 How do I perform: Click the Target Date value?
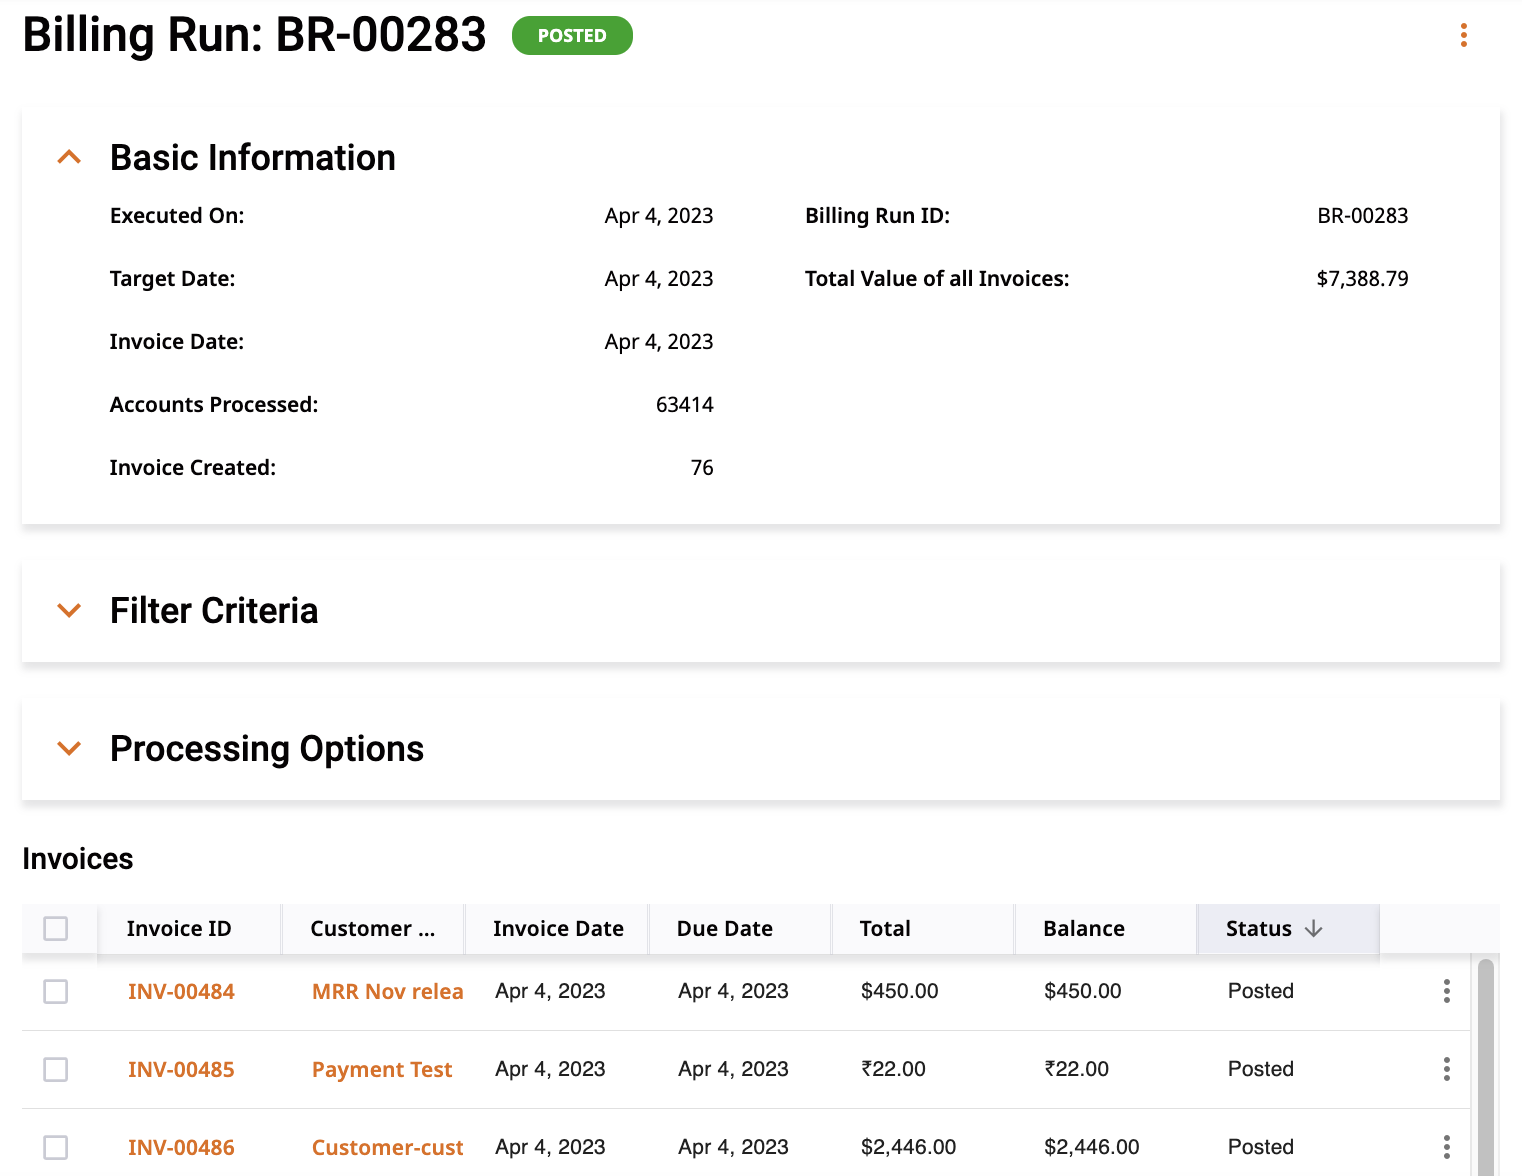coord(659,279)
